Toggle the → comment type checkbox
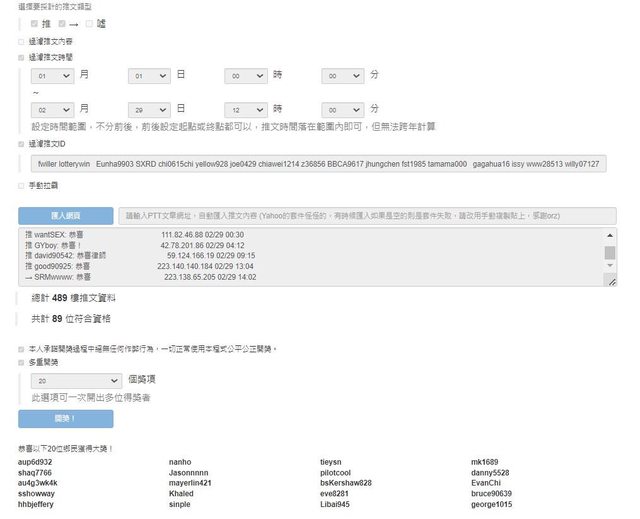This screenshot has width=640, height=519. coord(62,23)
